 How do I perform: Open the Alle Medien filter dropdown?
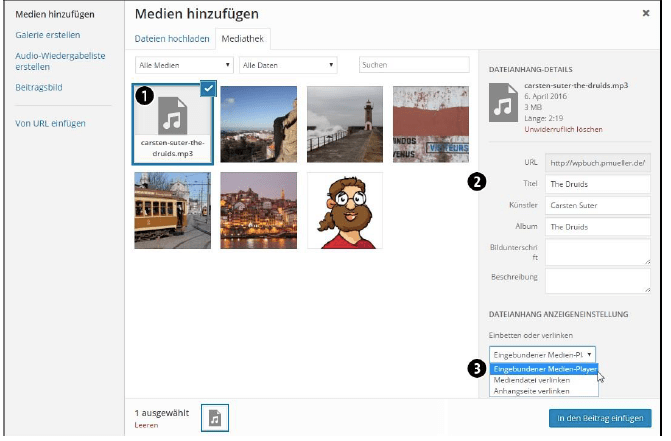click(x=183, y=65)
